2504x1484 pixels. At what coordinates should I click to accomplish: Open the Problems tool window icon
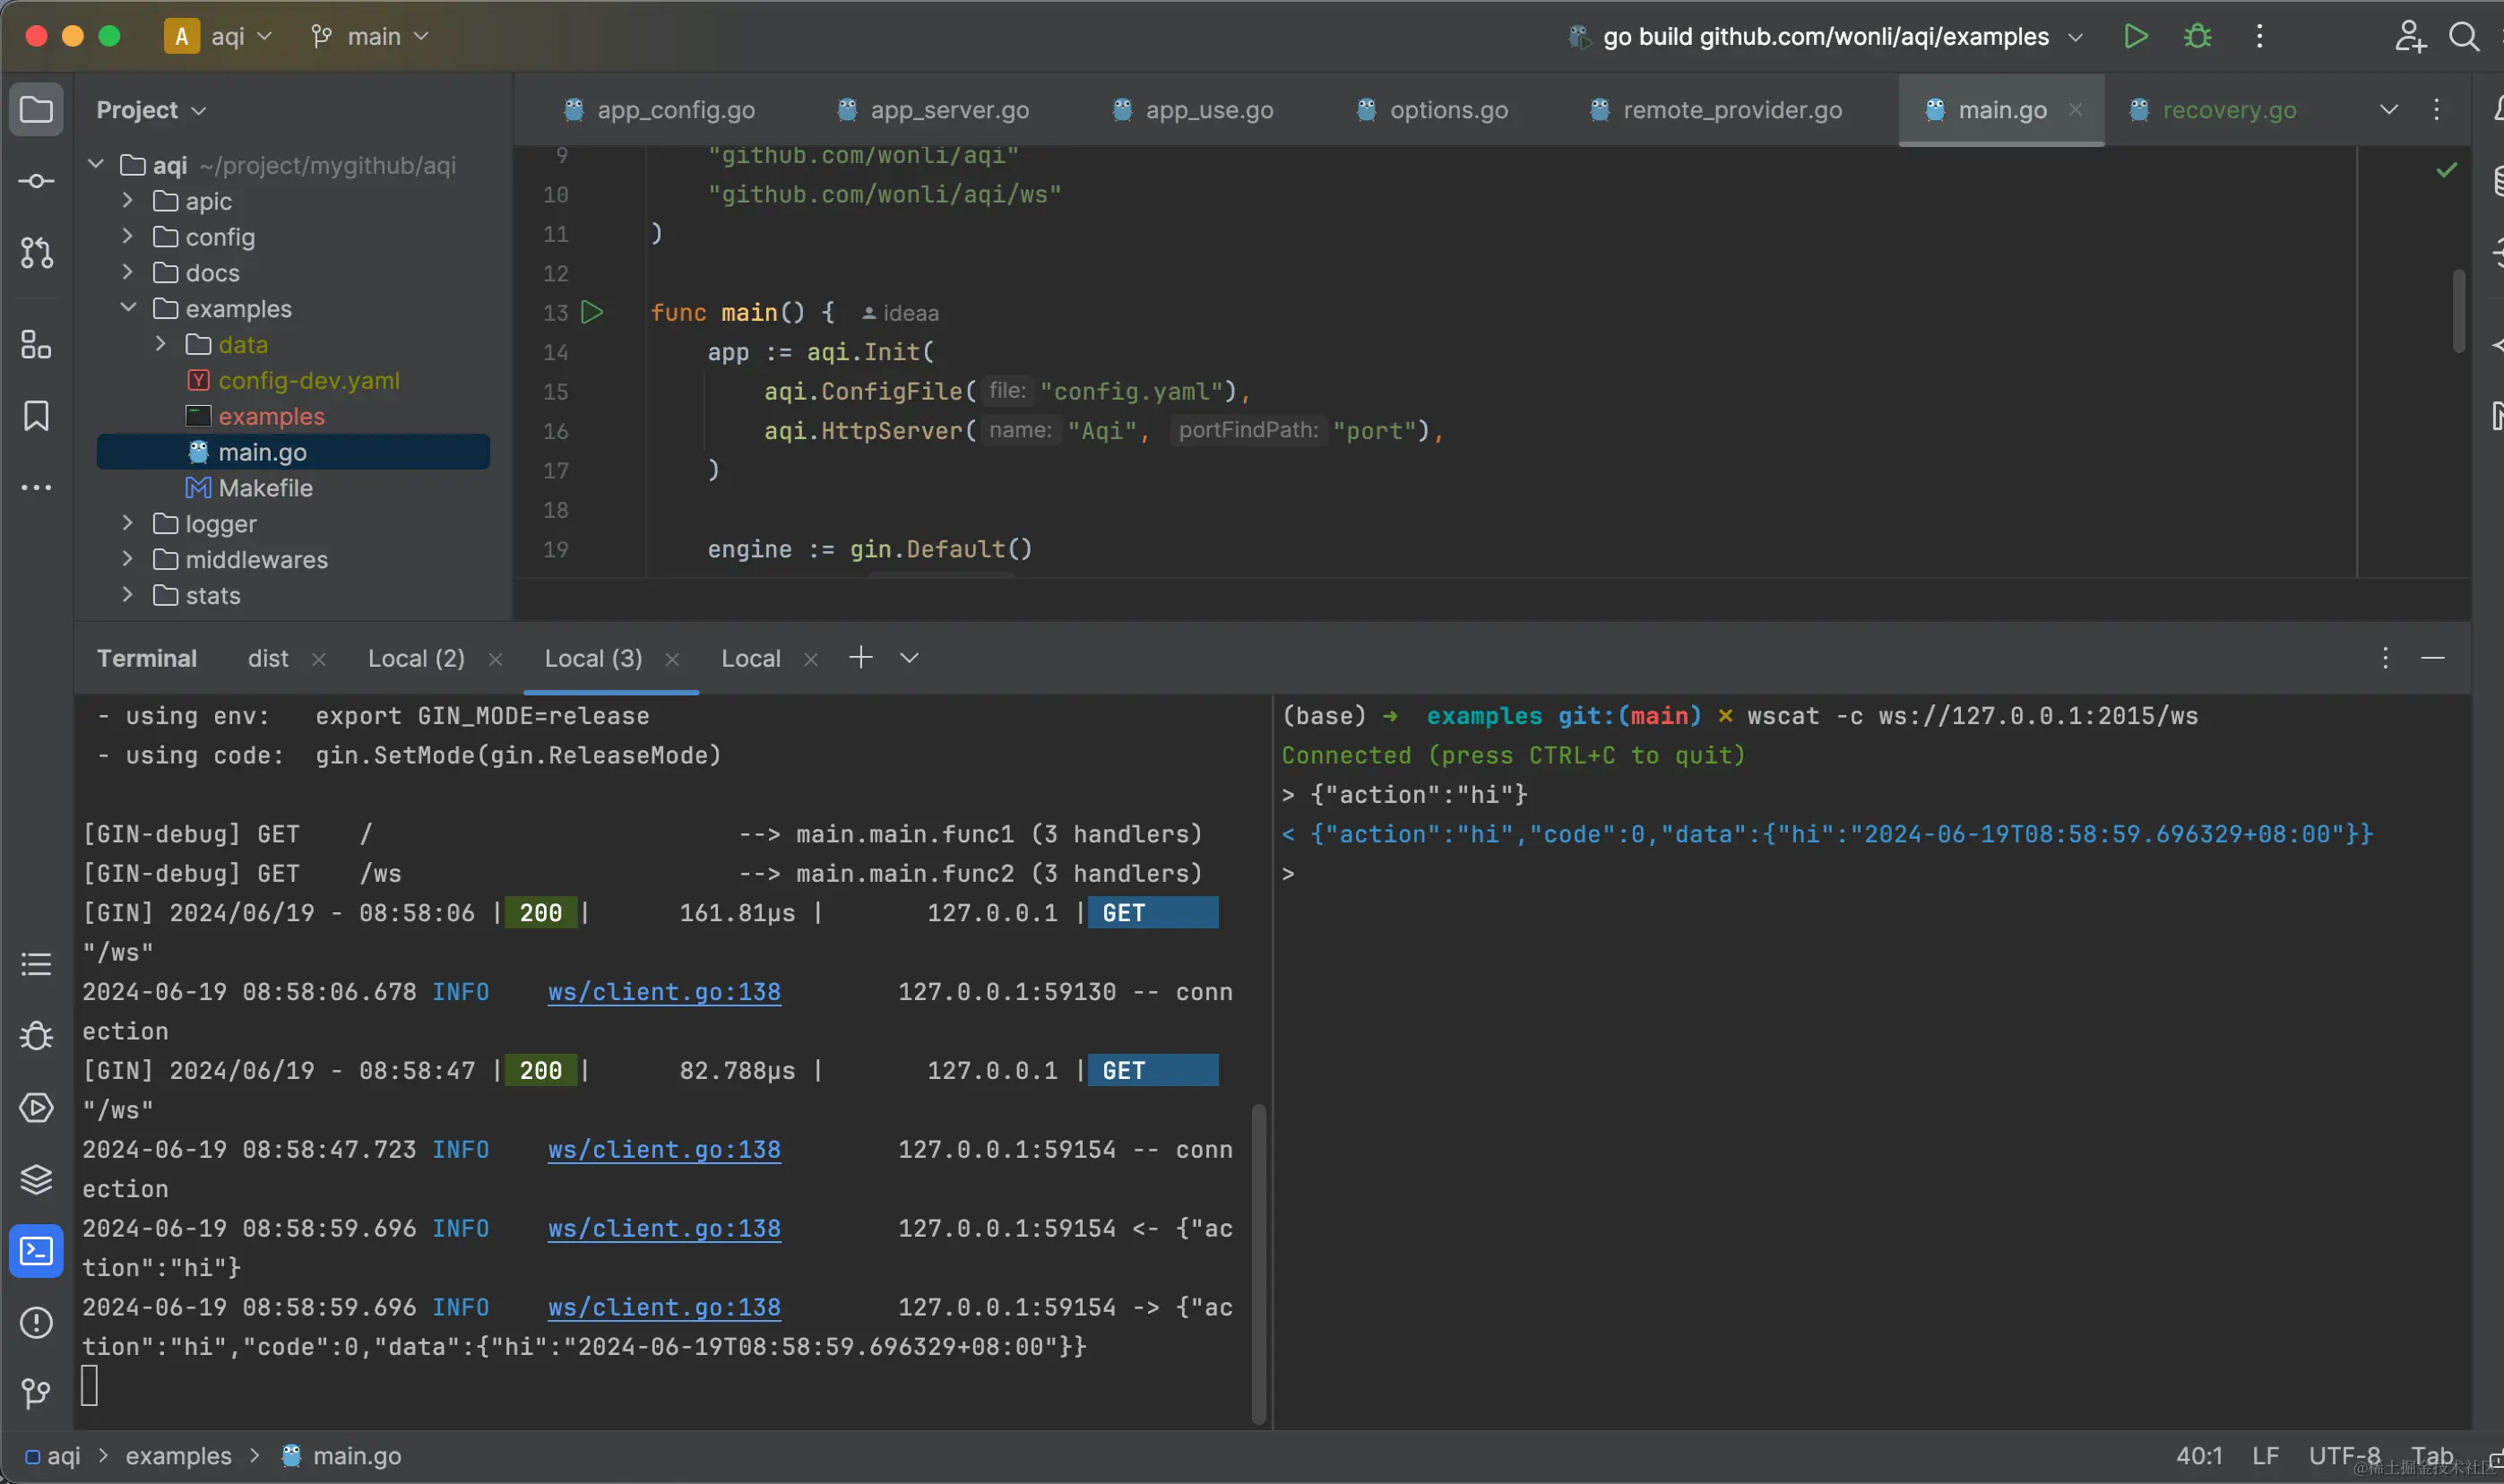coord(36,1323)
